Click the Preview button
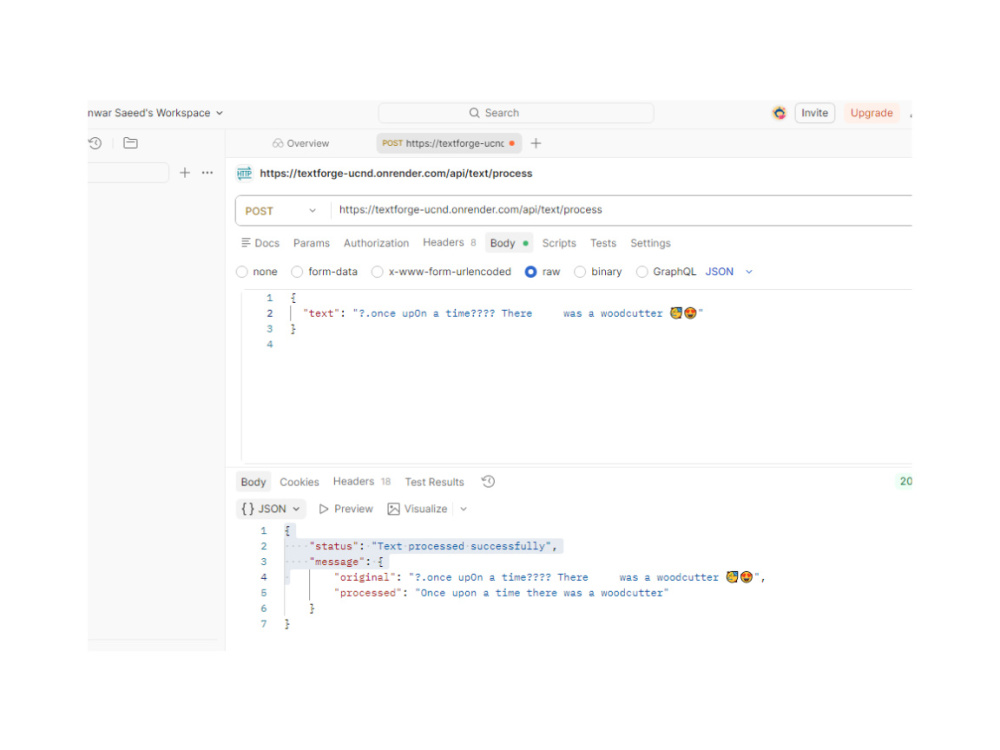 click(x=346, y=509)
